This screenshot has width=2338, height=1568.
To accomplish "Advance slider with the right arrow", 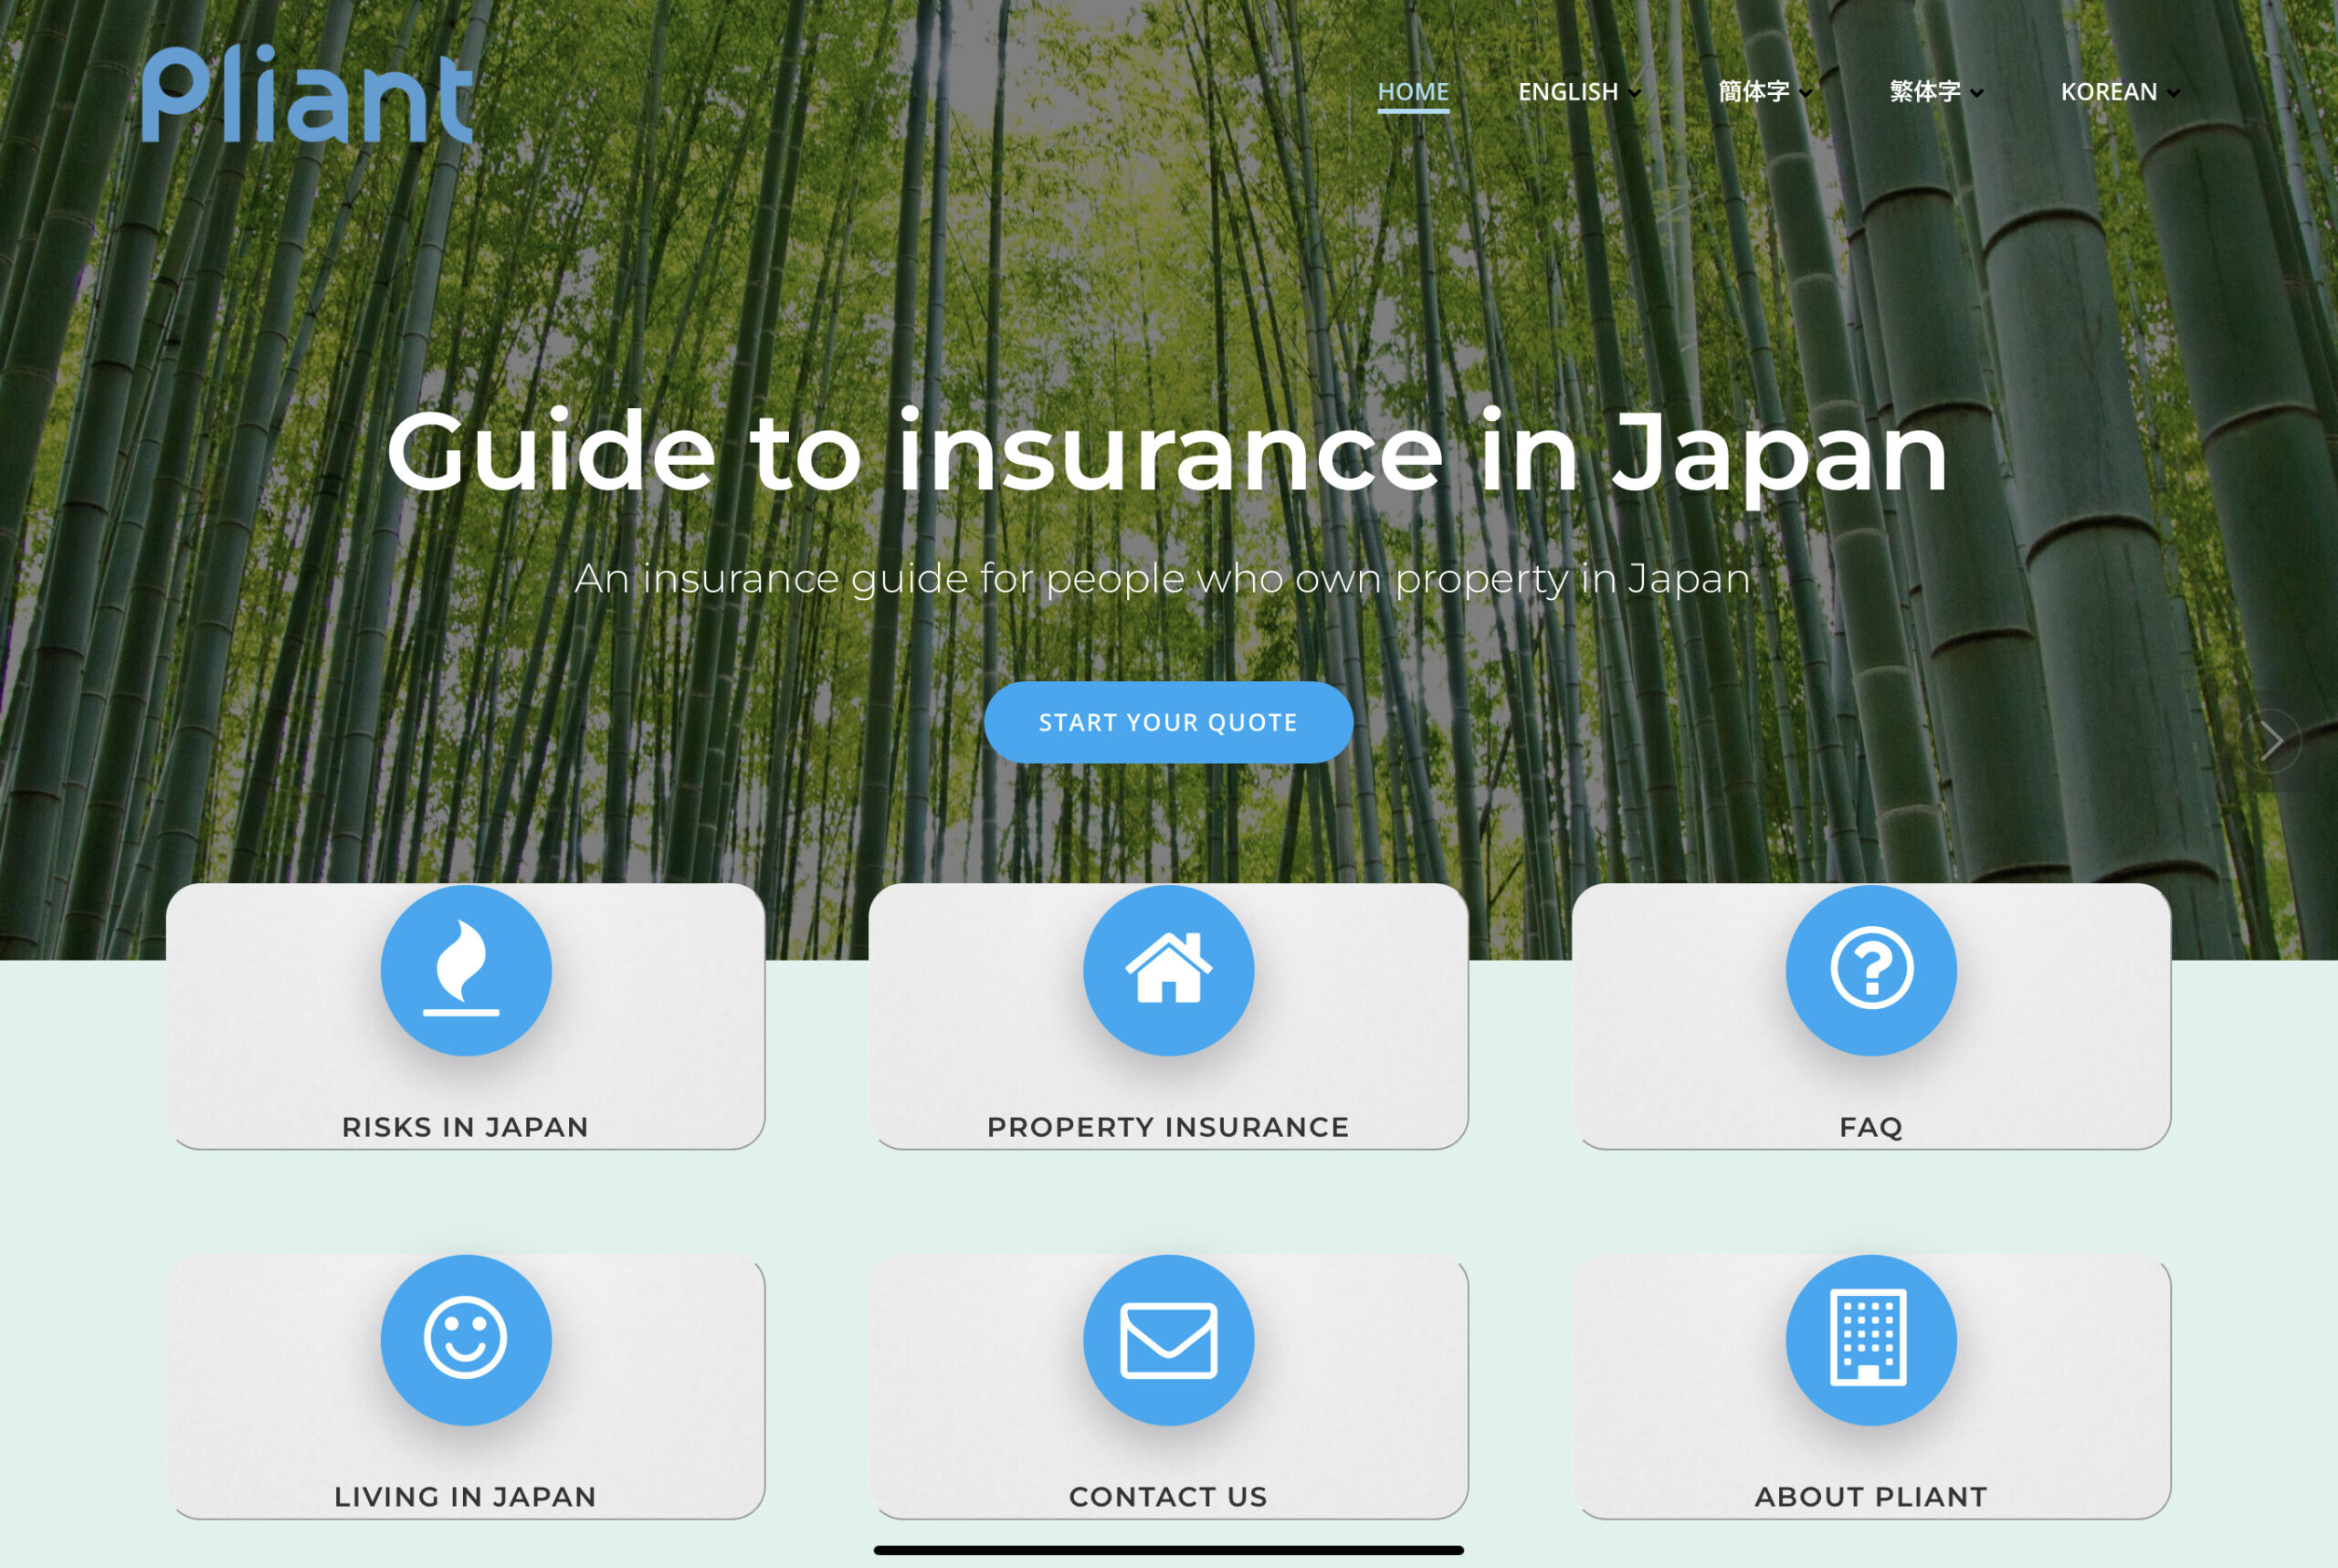I will [2270, 741].
